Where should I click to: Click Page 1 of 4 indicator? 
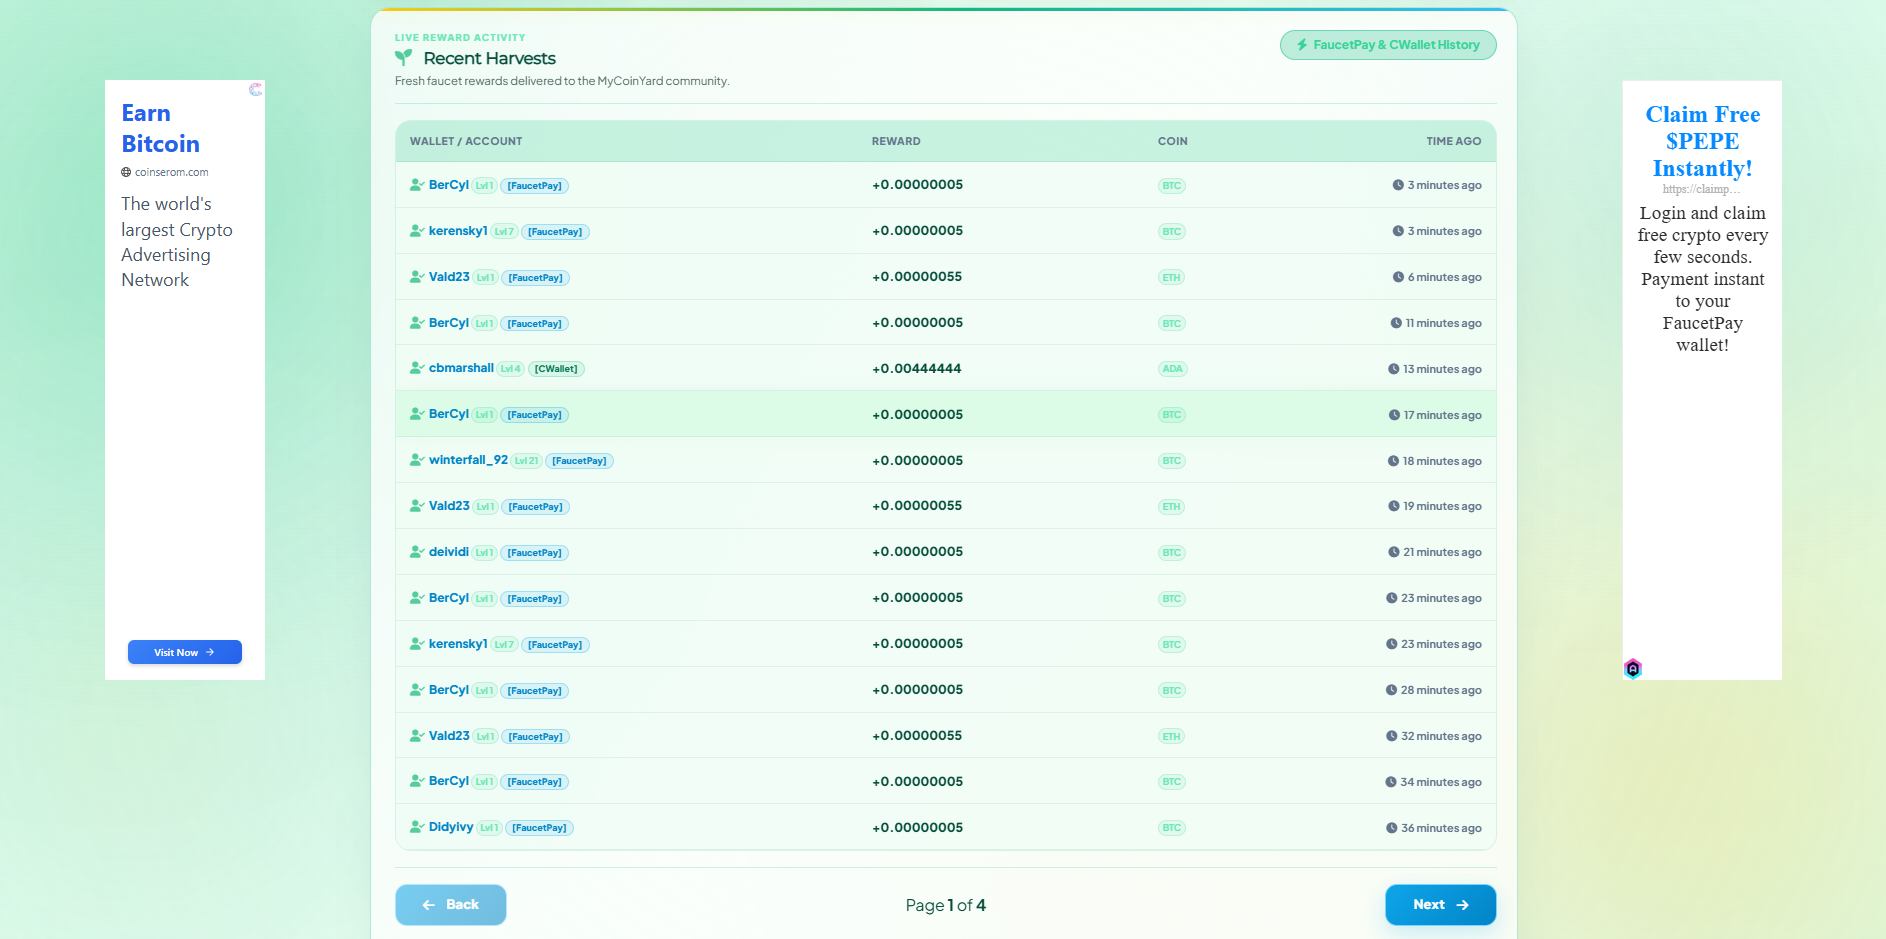(946, 905)
